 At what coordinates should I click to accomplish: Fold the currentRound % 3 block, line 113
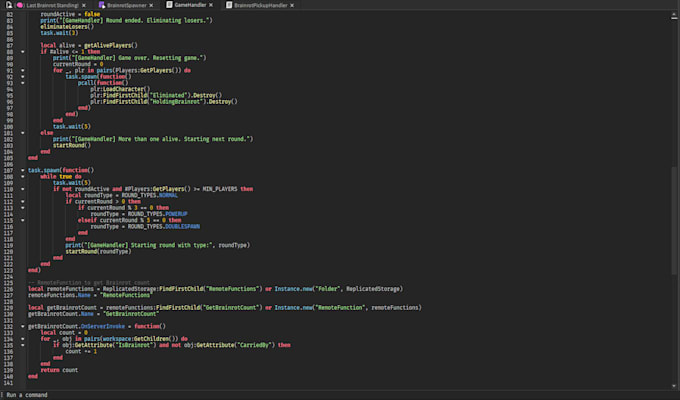23,208
